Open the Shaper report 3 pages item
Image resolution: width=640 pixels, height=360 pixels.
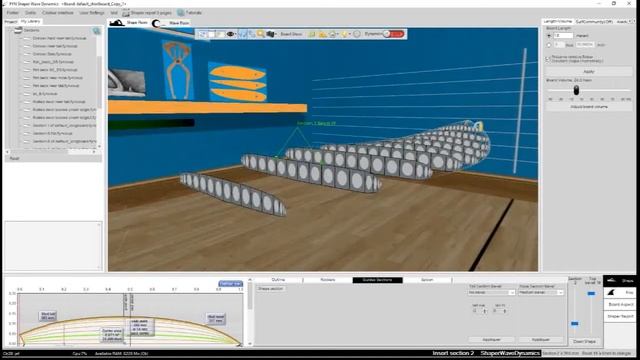pyautogui.click(x=147, y=13)
